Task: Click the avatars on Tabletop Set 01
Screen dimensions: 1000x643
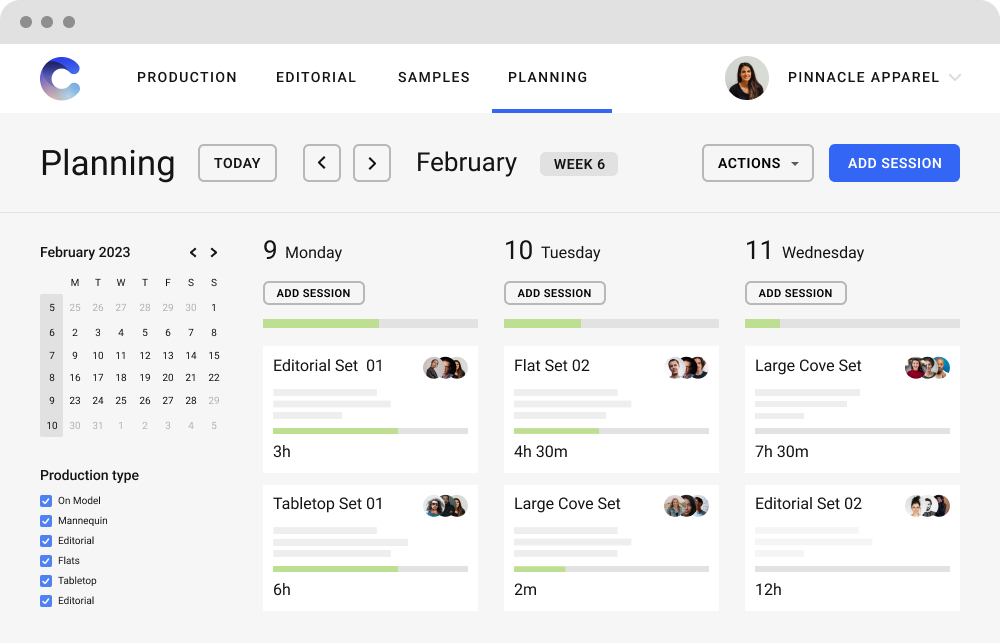Action: coord(445,505)
